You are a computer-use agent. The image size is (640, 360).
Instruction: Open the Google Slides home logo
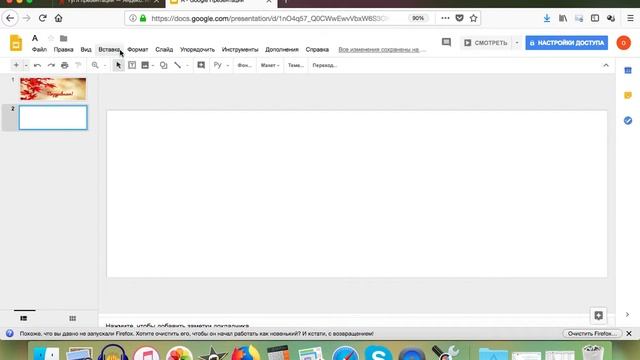[16, 43]
